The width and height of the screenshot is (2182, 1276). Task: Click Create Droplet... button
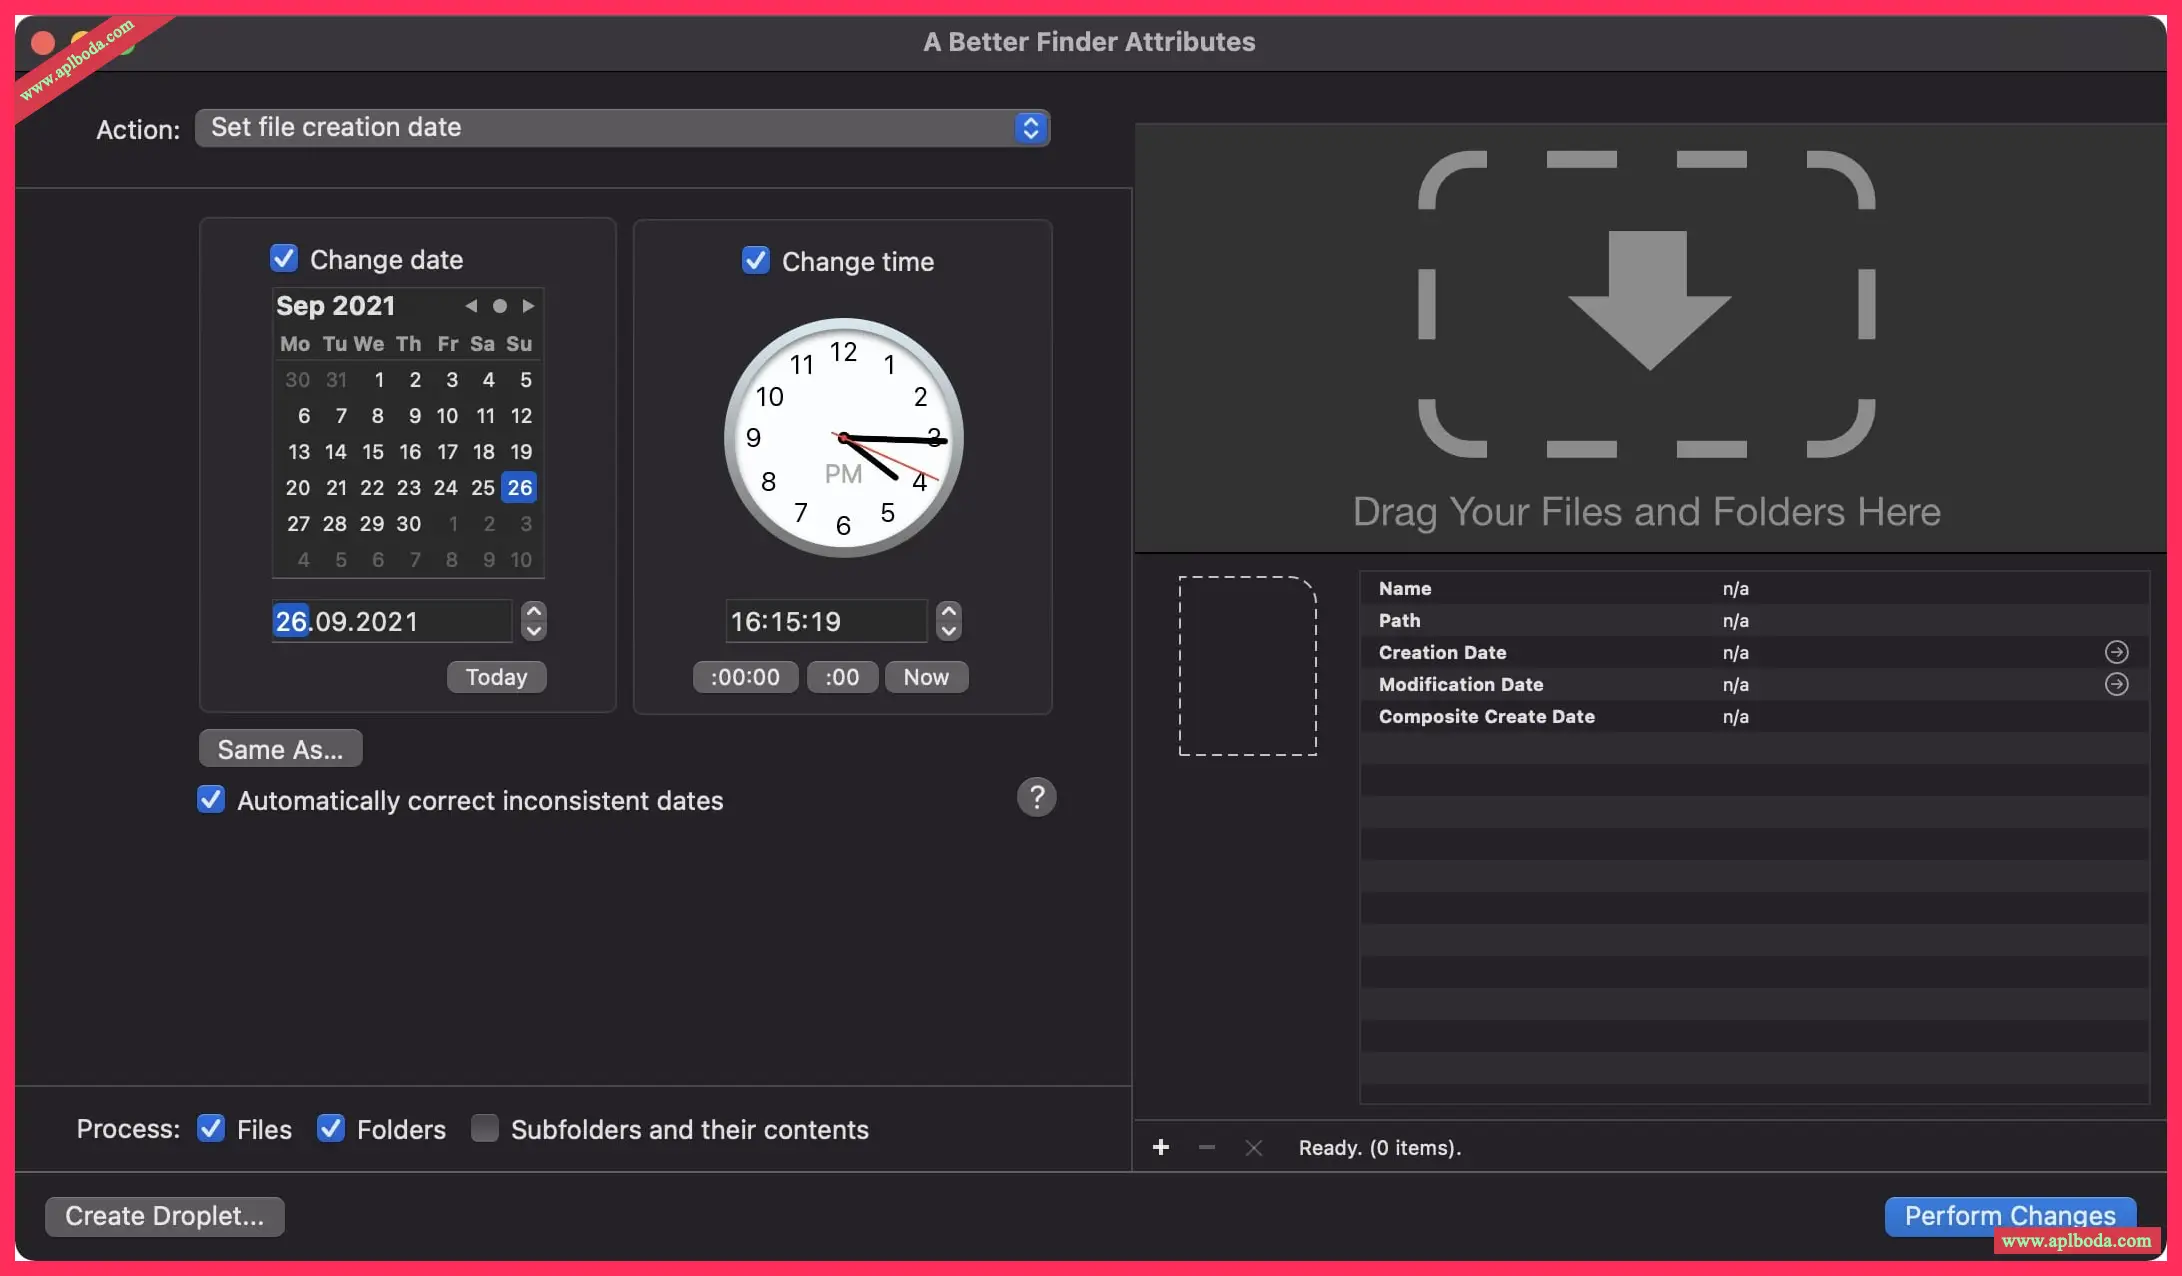point(165,1216)
